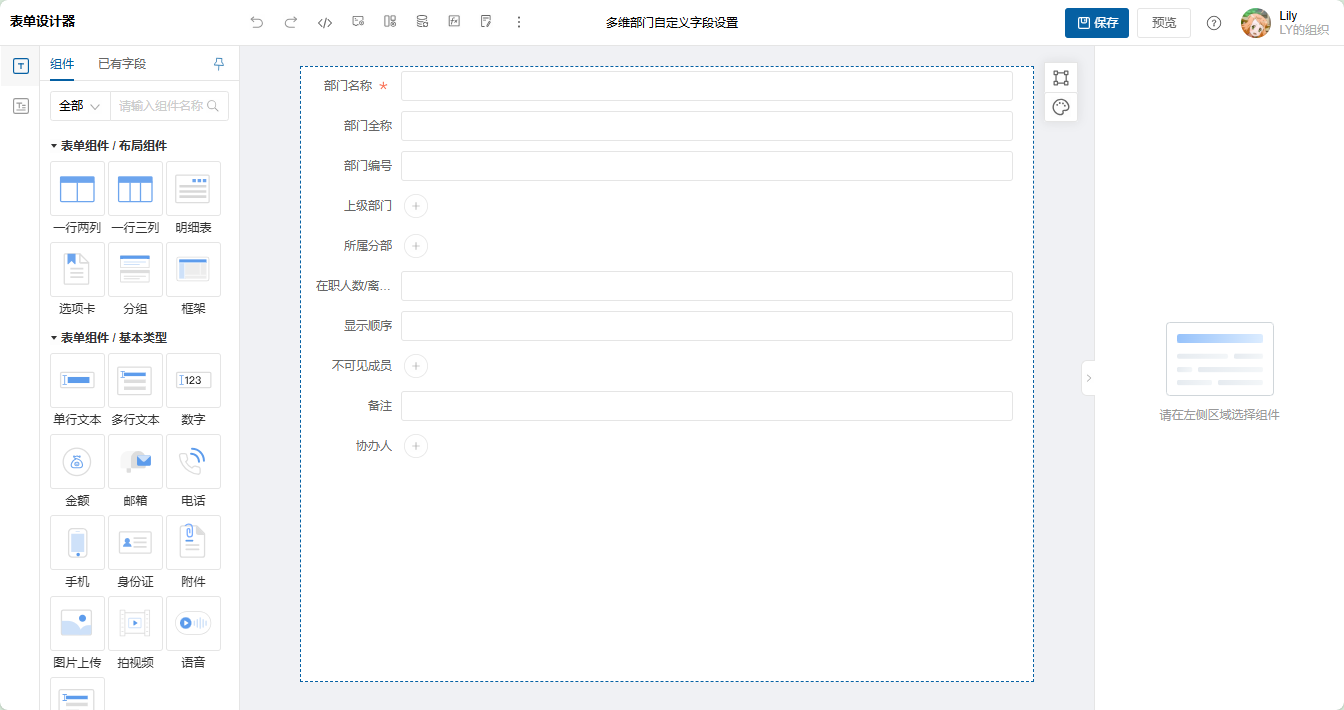
Task: Add a 协办人 with plus button
Action: point(416,446)
